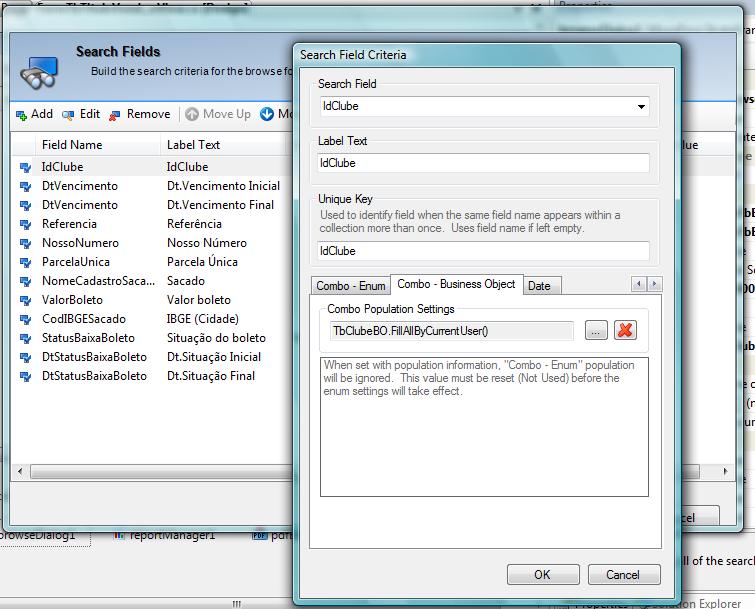
Task: Click the Field Name column header
Action: (x=72, y=145)
